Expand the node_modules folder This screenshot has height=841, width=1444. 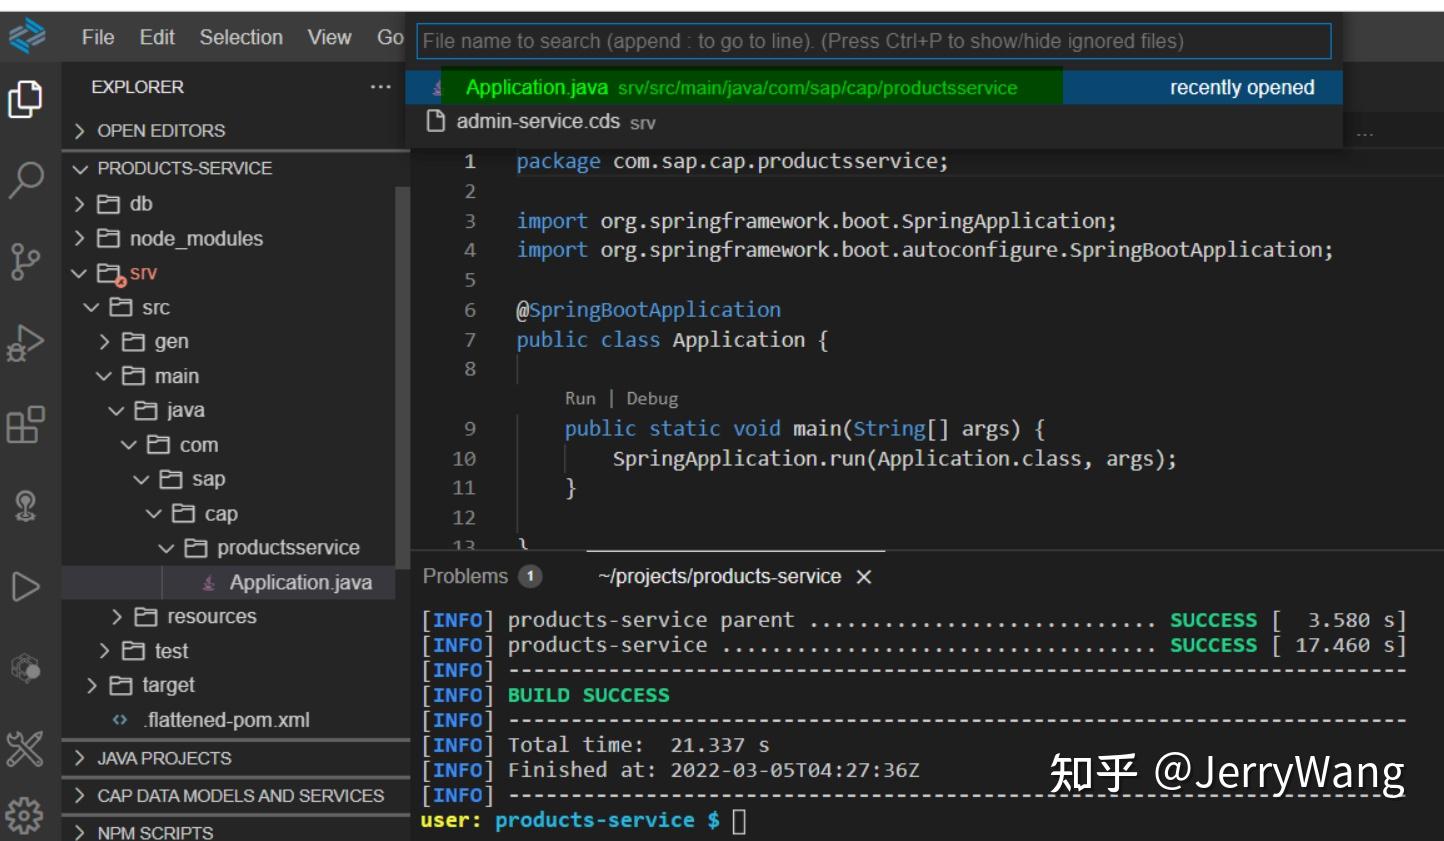pos(229,238)
